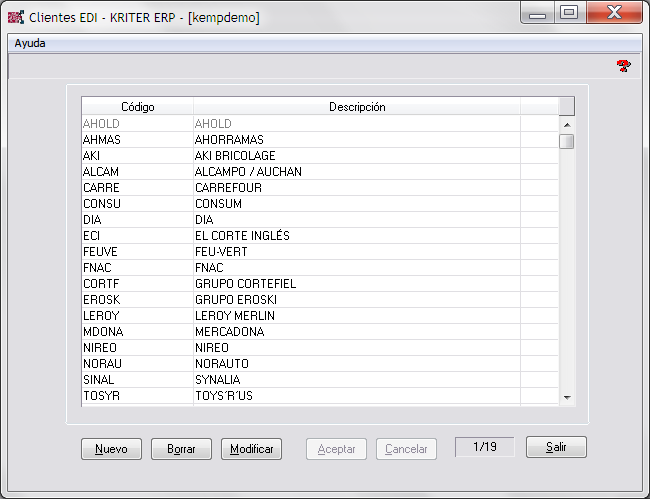
Task: Click the scrollbar up arrow
Action: pos(567,124)
